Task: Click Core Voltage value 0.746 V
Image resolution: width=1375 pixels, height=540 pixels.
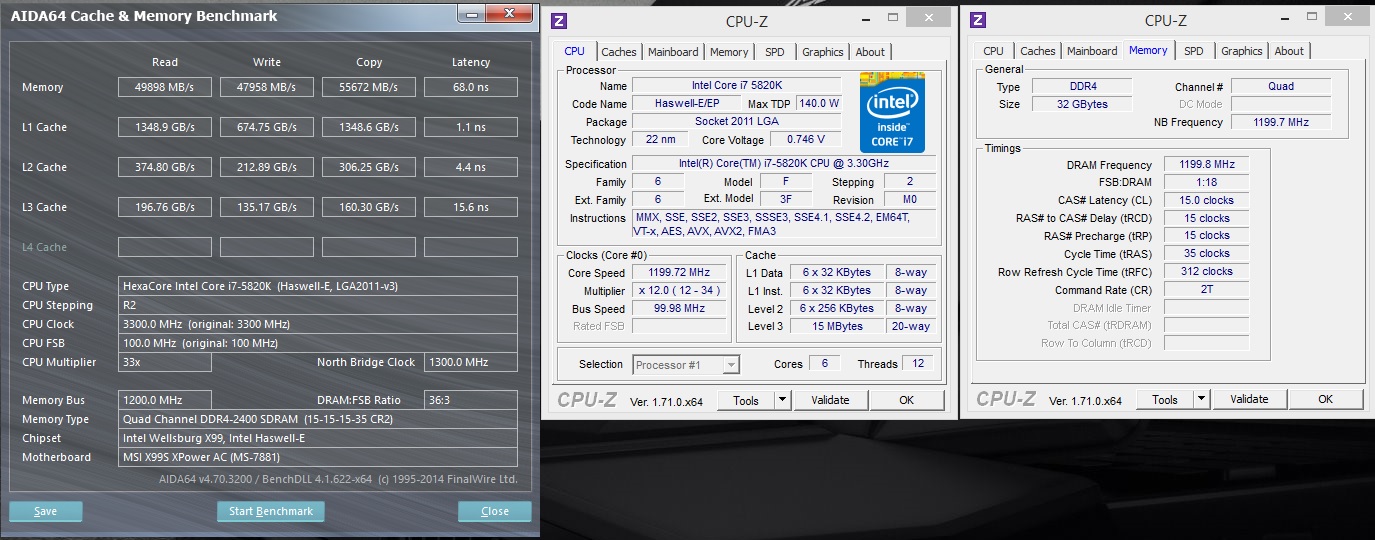Action: [x=806, y=139]
